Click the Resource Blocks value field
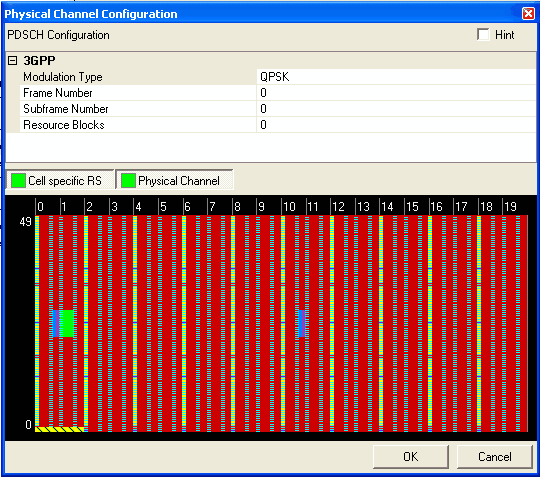The height and width of the screenshot is (477, 540). [x=396, y=125]
